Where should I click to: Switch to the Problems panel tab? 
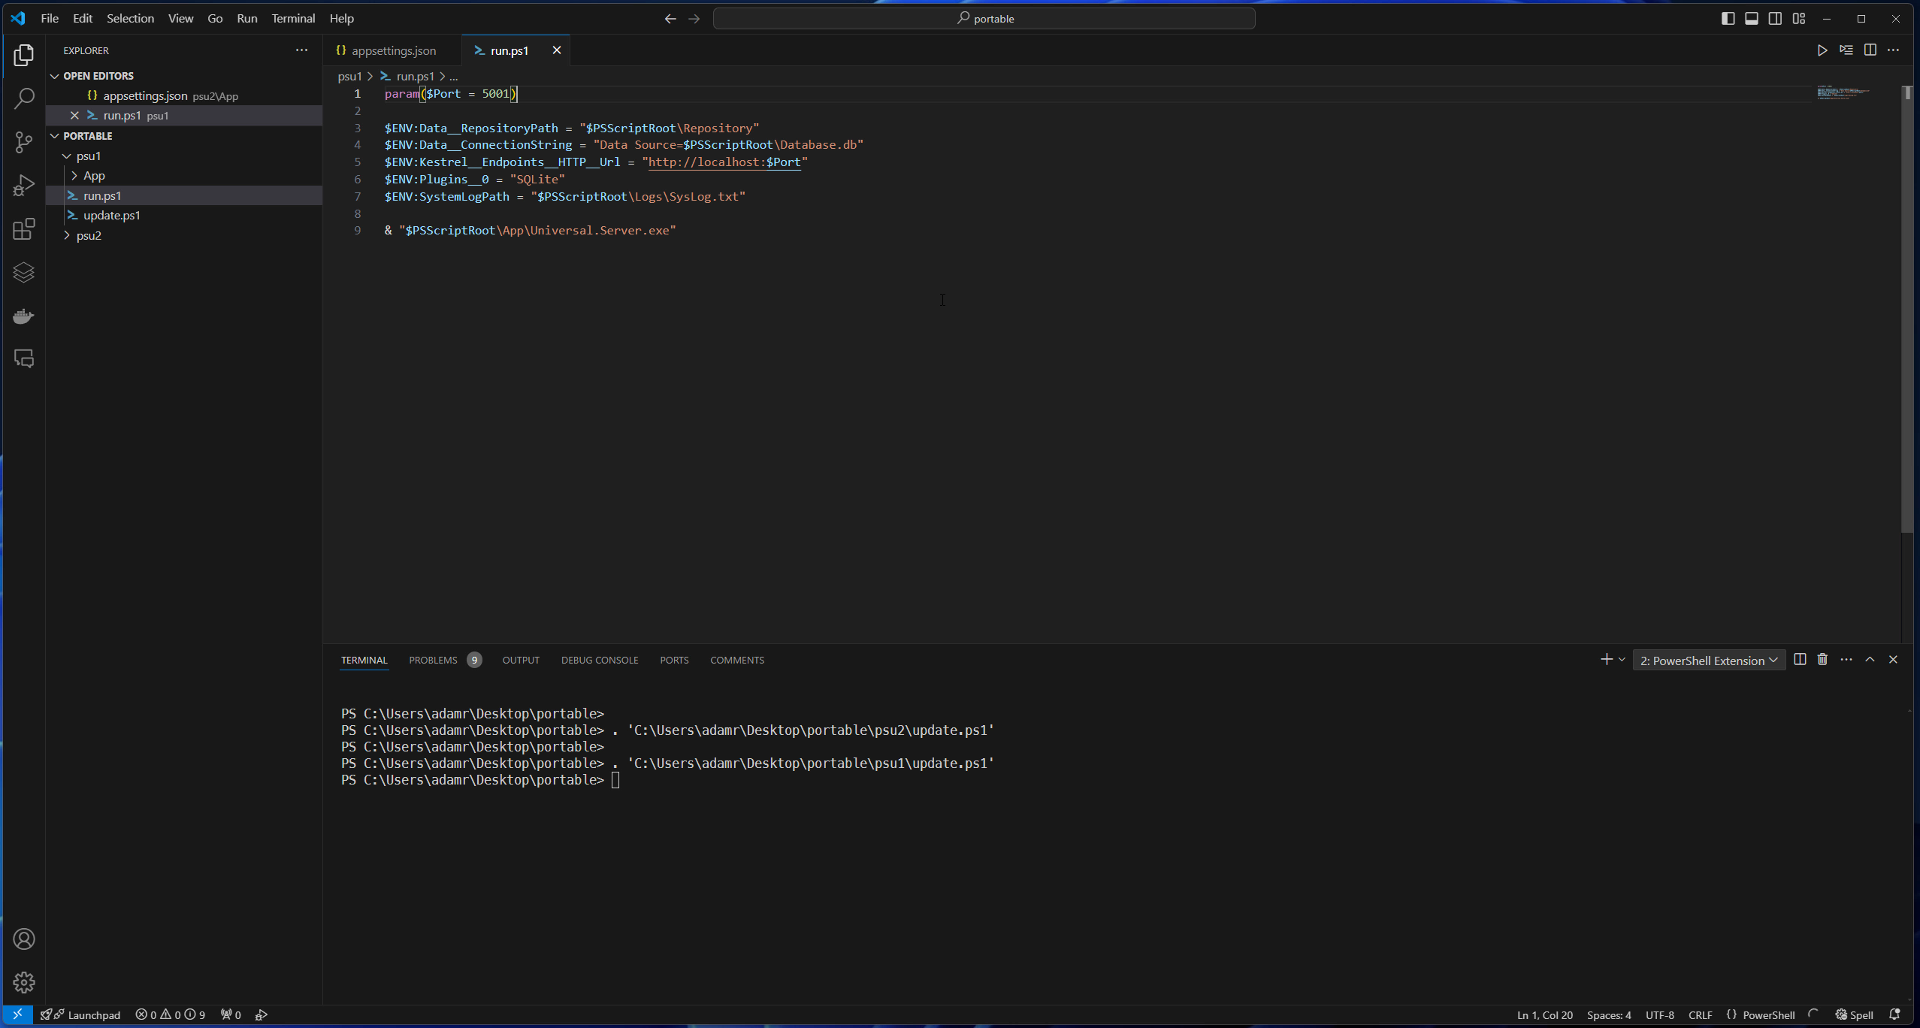pyautogui.click(x=433, y=661)
